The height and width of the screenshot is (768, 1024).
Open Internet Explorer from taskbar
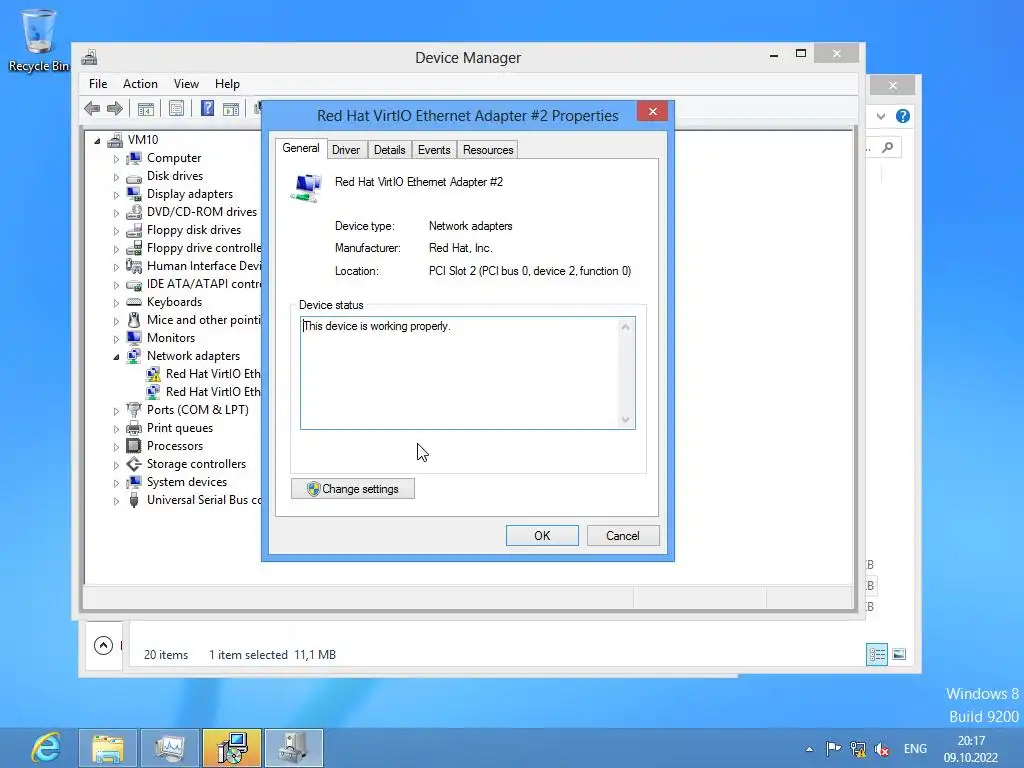tap(46, 748)
